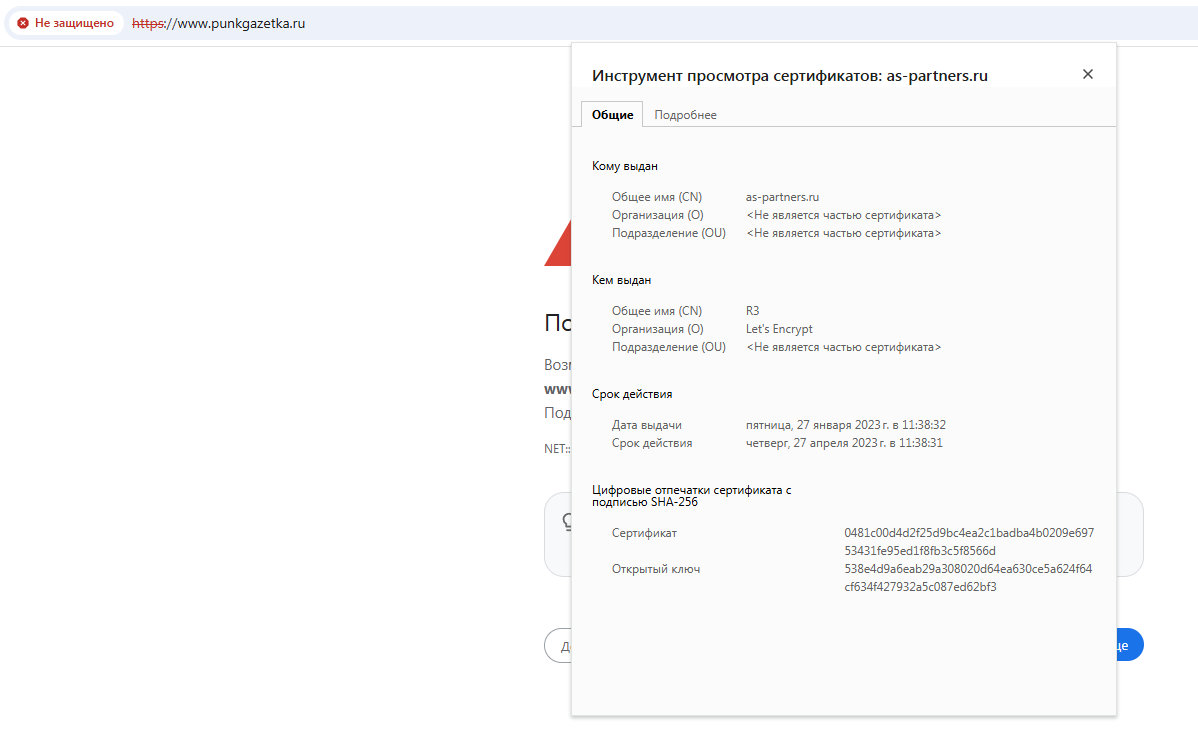
Task: Close the certificate viewer dialog
Action: pos(1088,74)
